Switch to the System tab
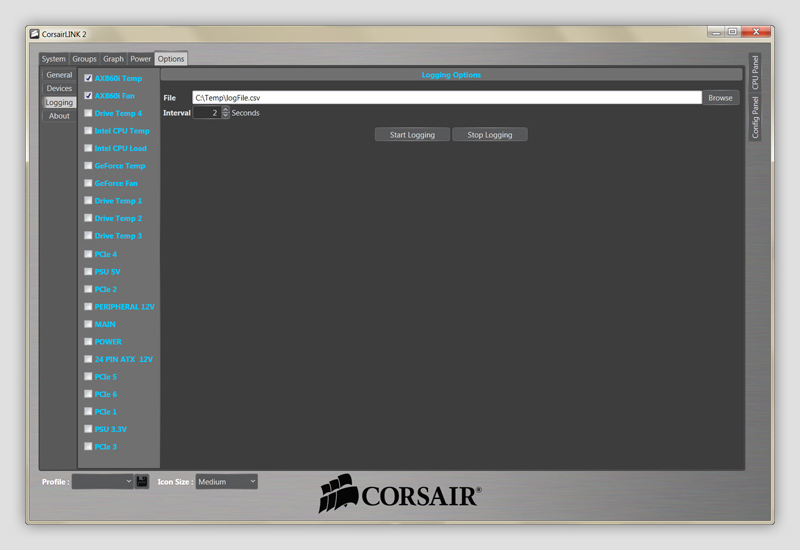The image size is (800, 550). (x=54, y=59)
